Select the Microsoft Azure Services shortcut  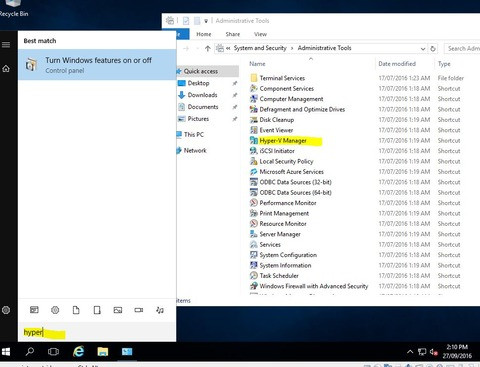(x=291, y=172)
